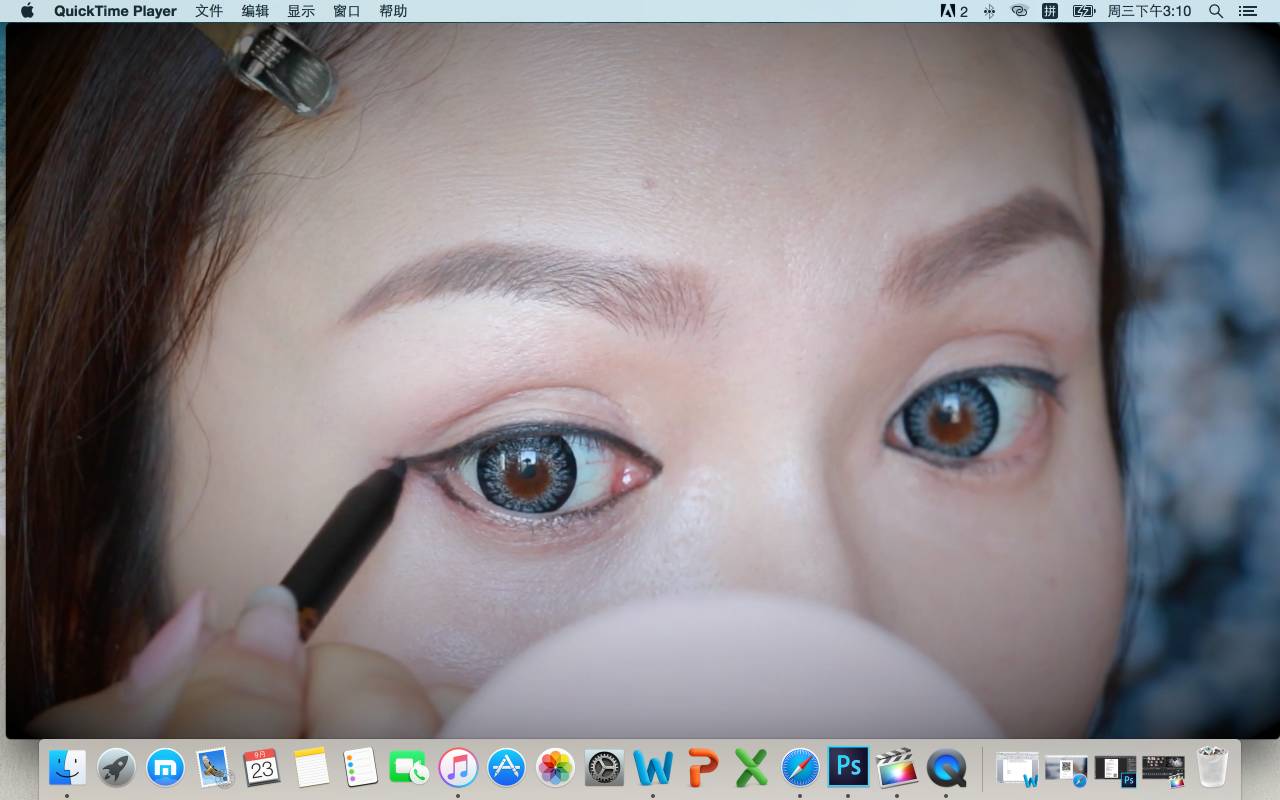1280x800 pixels.
Task: Click the Adobe status icon in menu bar
Action: point(954,11)
